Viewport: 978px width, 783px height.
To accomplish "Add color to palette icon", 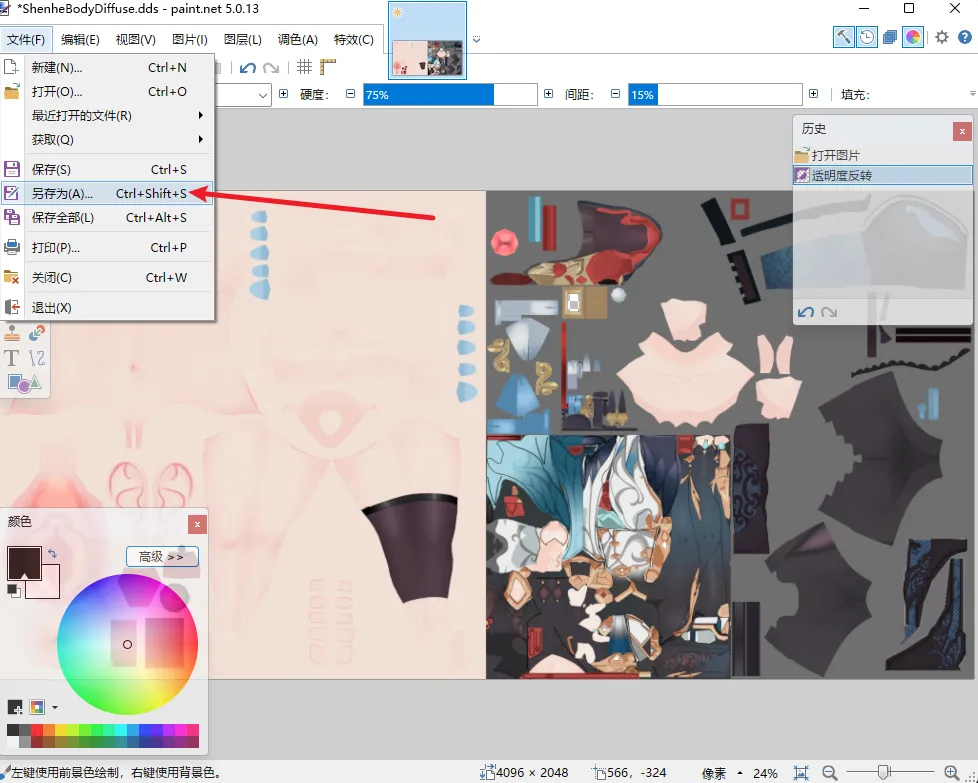I will pos(15,707).
